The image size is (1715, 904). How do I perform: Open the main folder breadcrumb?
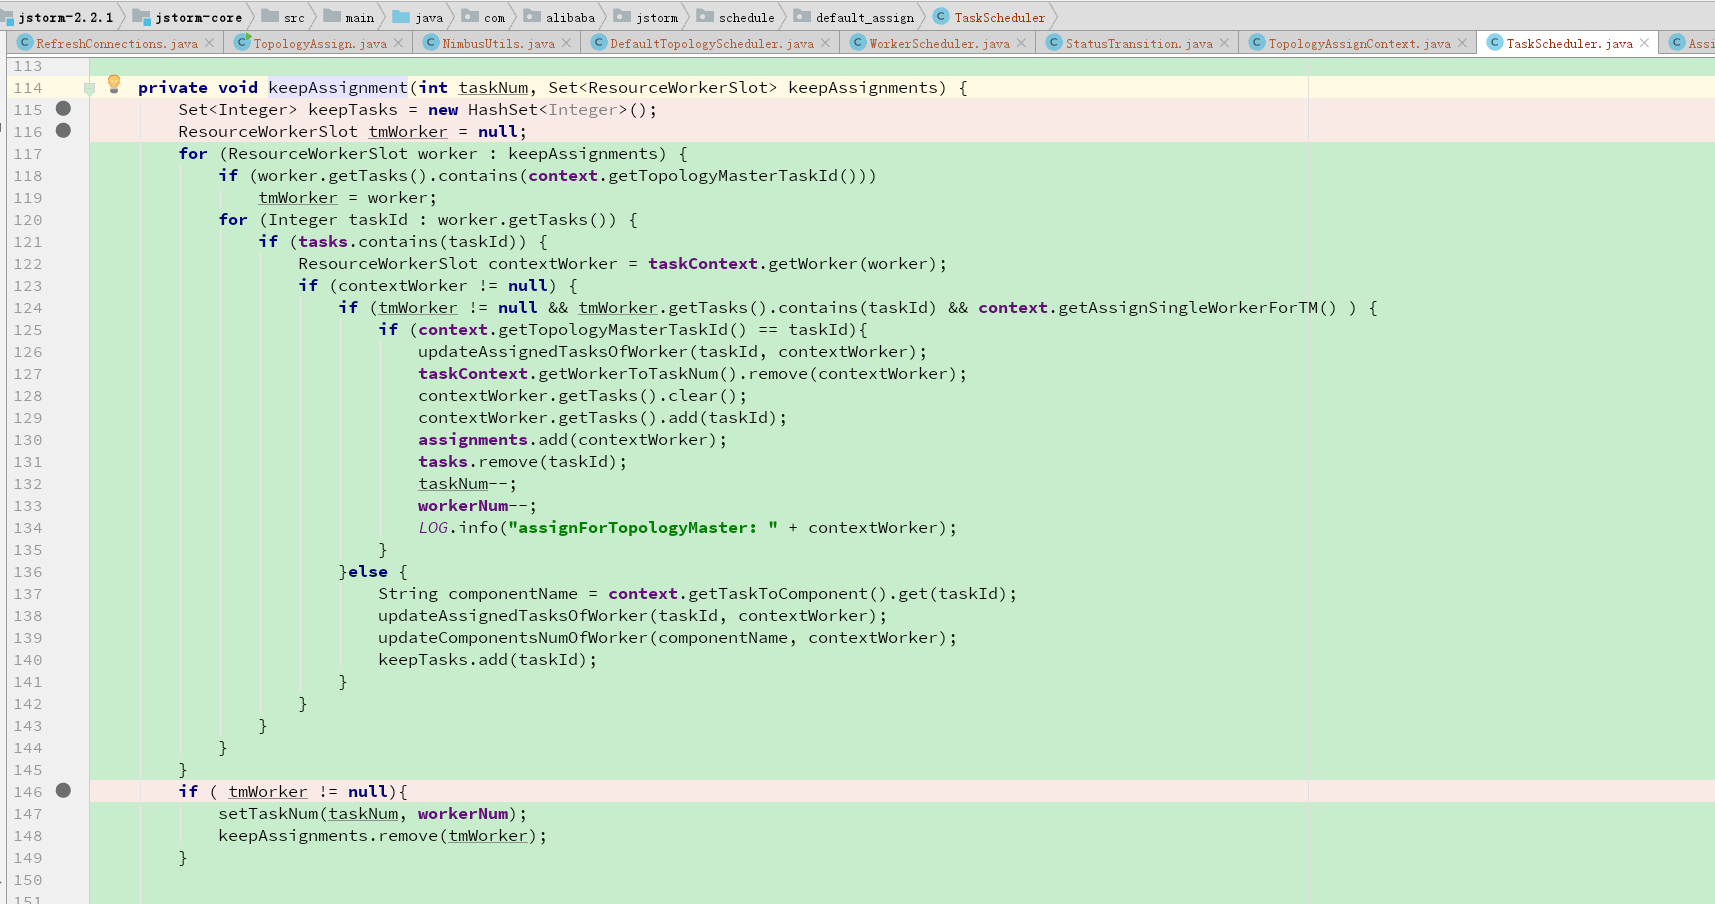360,17
